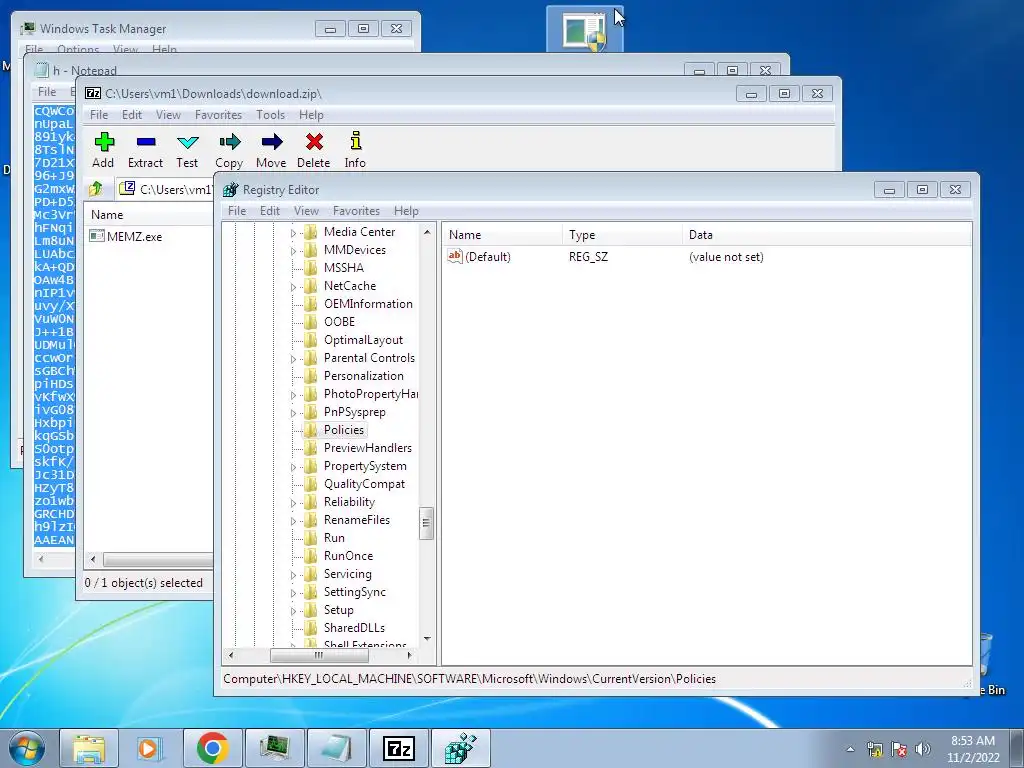This screenshot has width=1024, height=768.
Task: Click registry tree scroll up arrow
Action: [x=427, y=232]
